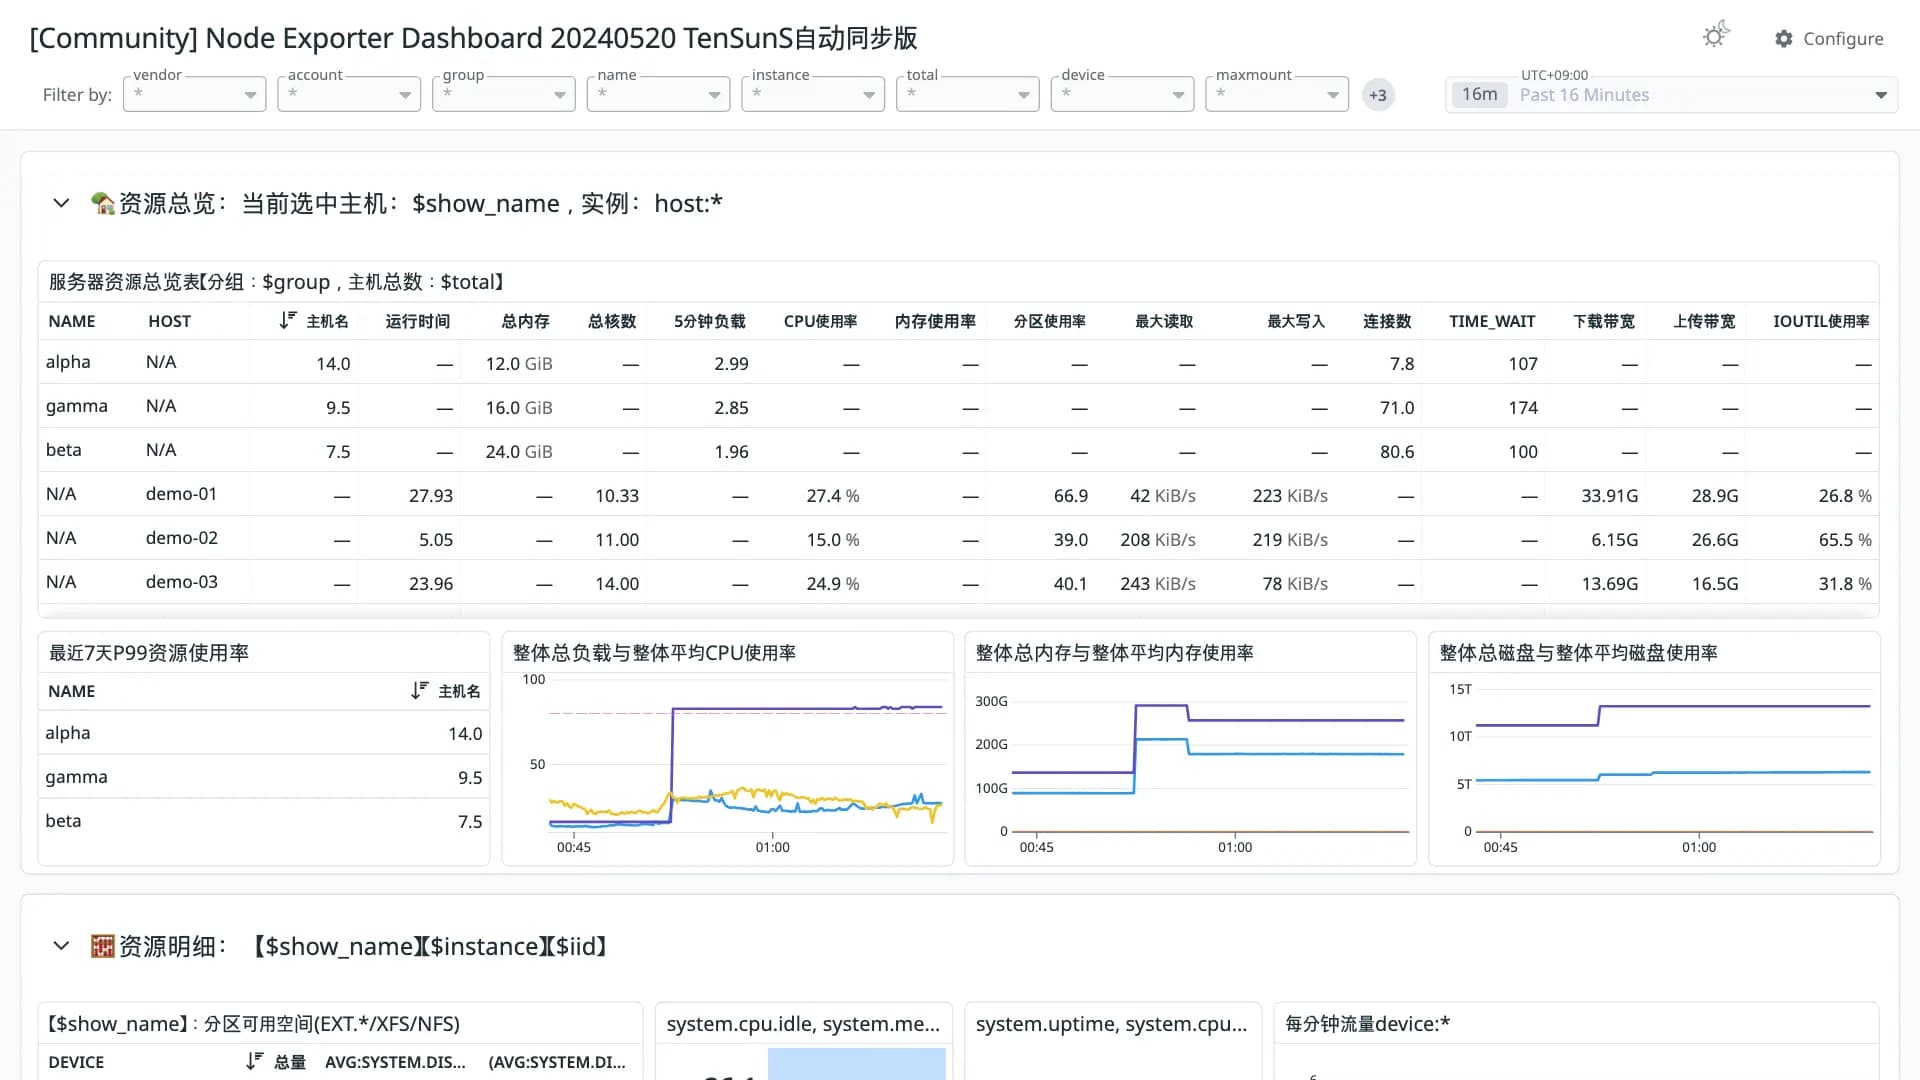Collapse the 资源总览 section
This screenshot has width=1920, height=1080.
(61, 203)
